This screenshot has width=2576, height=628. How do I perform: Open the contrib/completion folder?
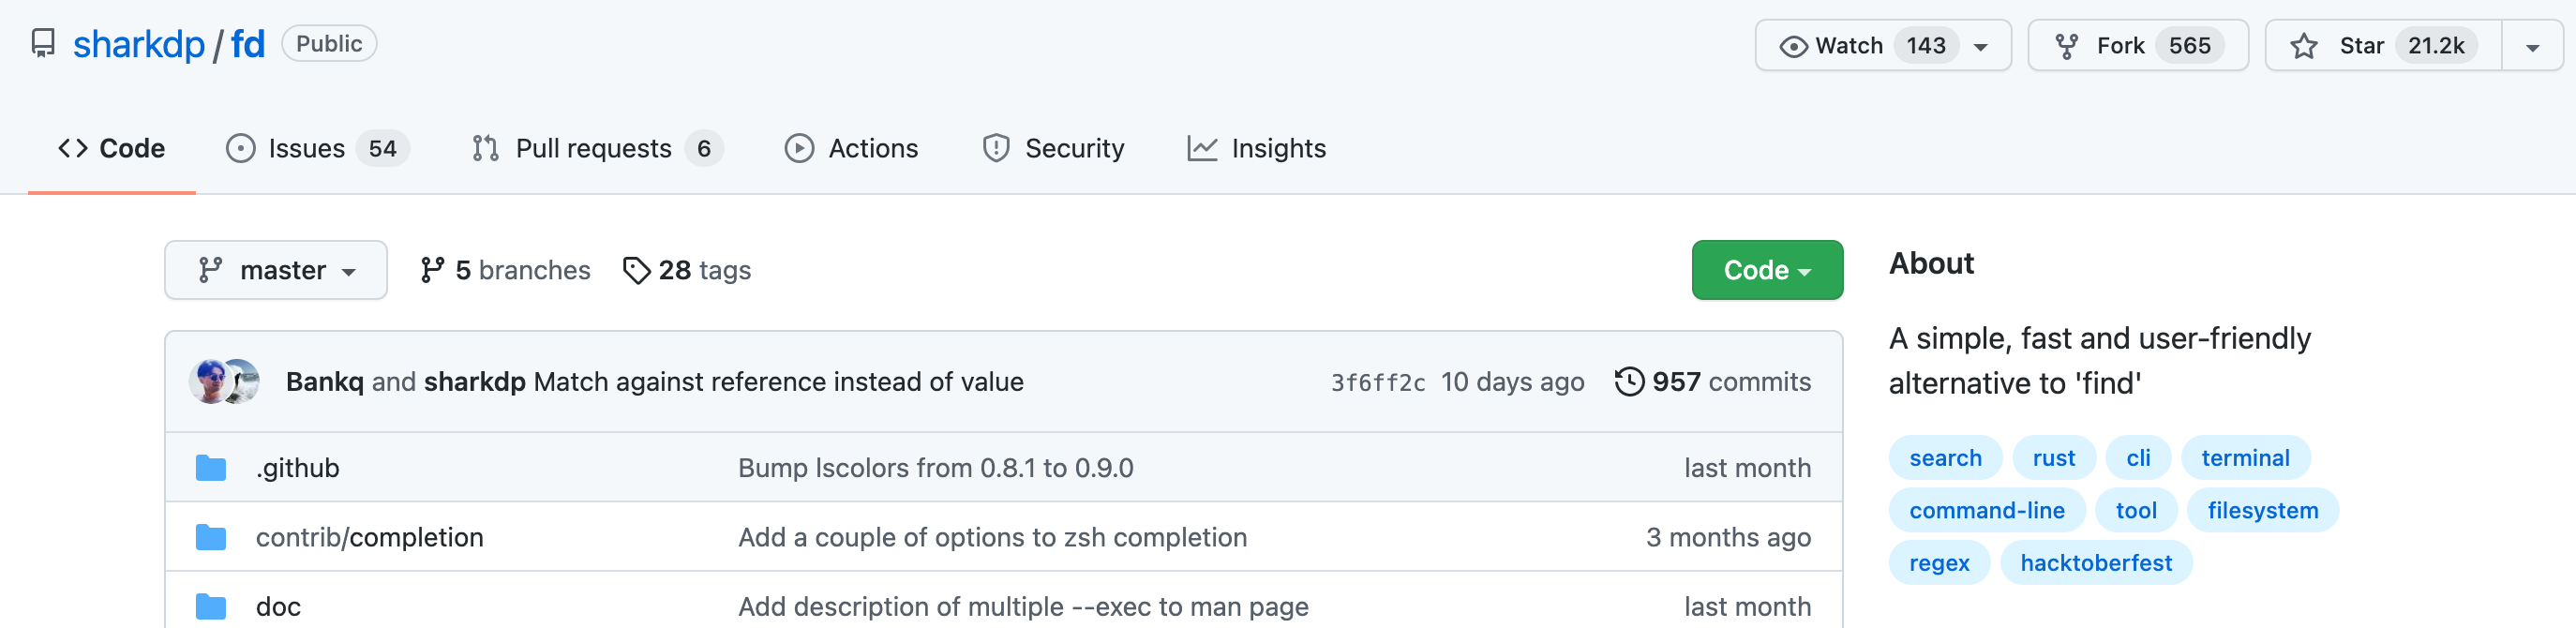pyautogui.click(x=370, y=537)
